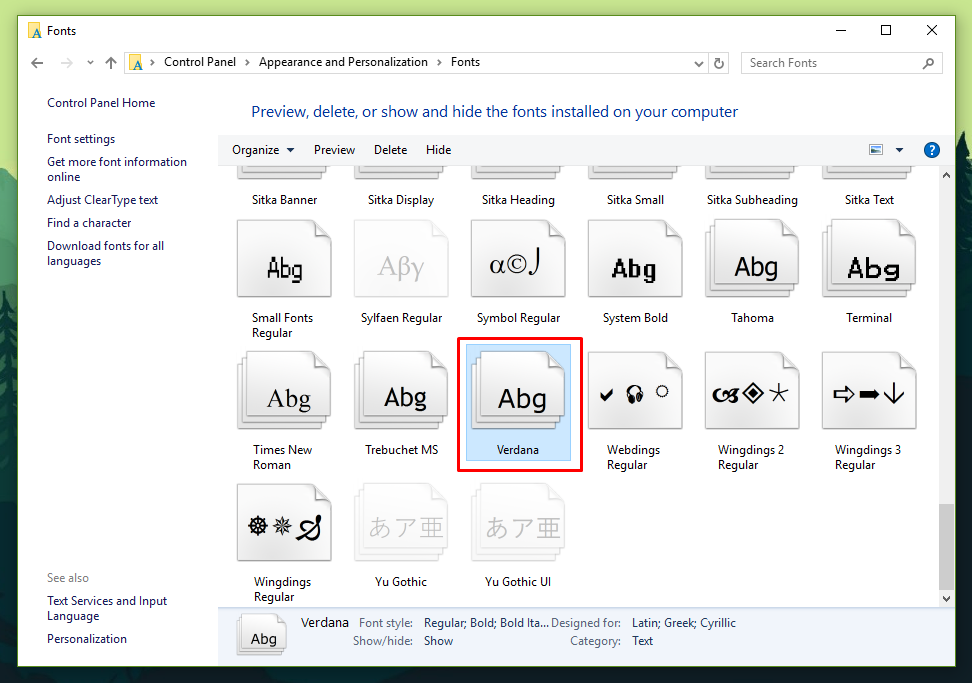The height and width of the screenshot is (683, 972).
Task: Open the Organize dropdown menu
Action: [263, 150]
